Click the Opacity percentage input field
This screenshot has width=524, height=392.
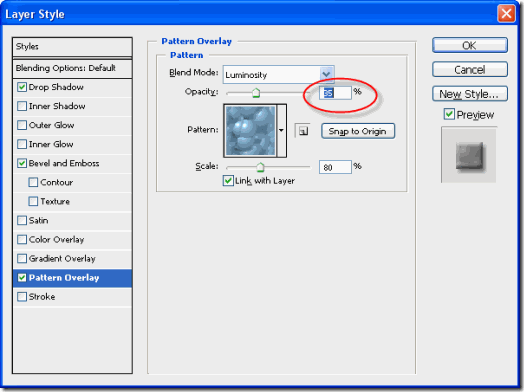pyautogui.click(x=335, y=93)
